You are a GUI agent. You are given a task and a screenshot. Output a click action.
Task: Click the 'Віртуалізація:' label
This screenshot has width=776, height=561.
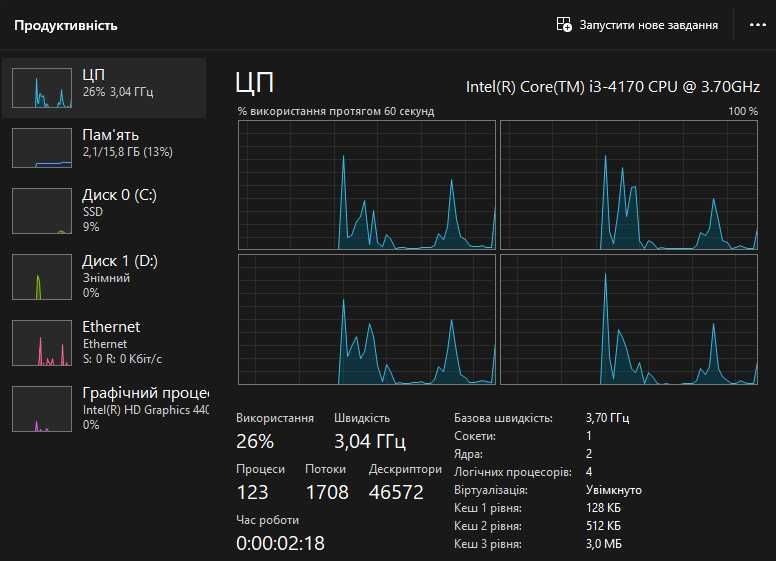pyautogui.click(x=490, y=490)
